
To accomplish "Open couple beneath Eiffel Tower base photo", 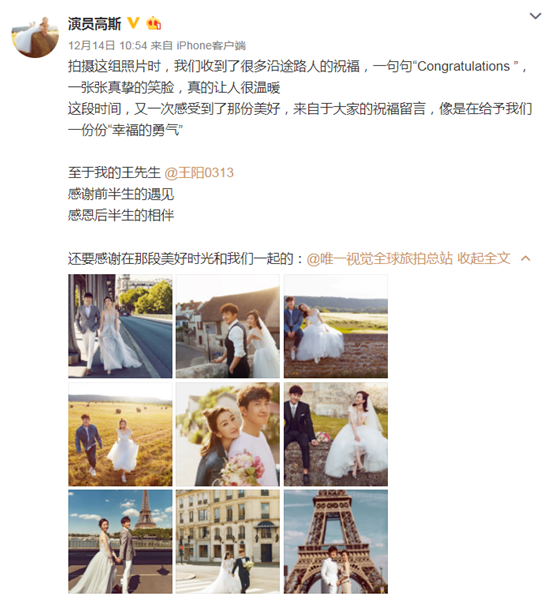I will (x=336, y=542).
